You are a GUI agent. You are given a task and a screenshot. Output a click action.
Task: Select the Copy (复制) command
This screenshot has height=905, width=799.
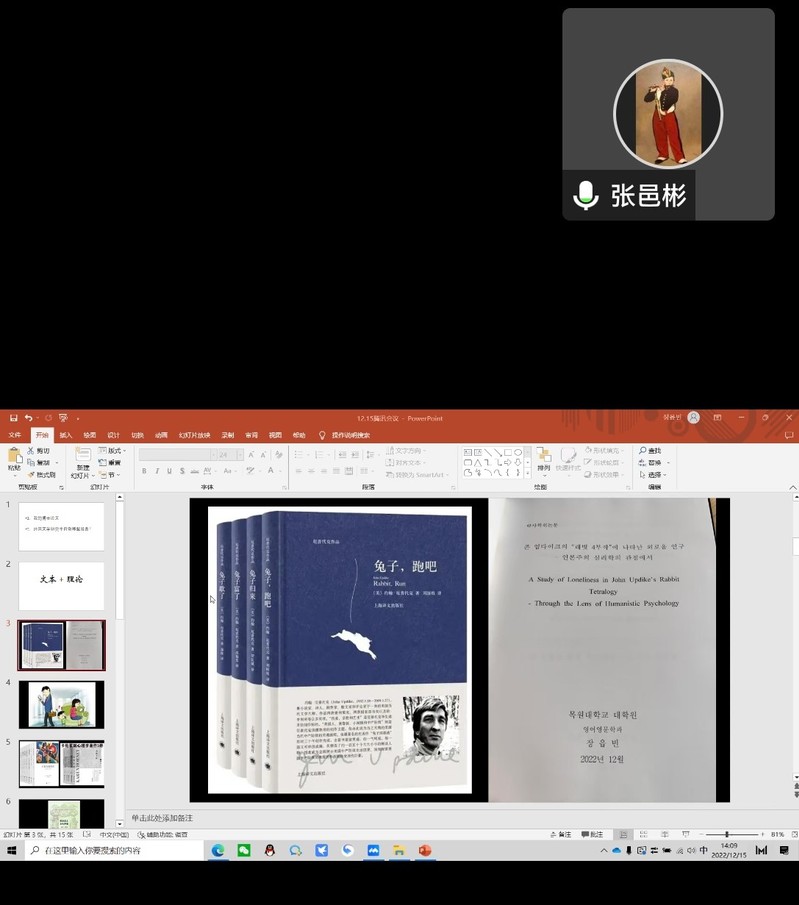pyautogui.click(x=39, y=462)
